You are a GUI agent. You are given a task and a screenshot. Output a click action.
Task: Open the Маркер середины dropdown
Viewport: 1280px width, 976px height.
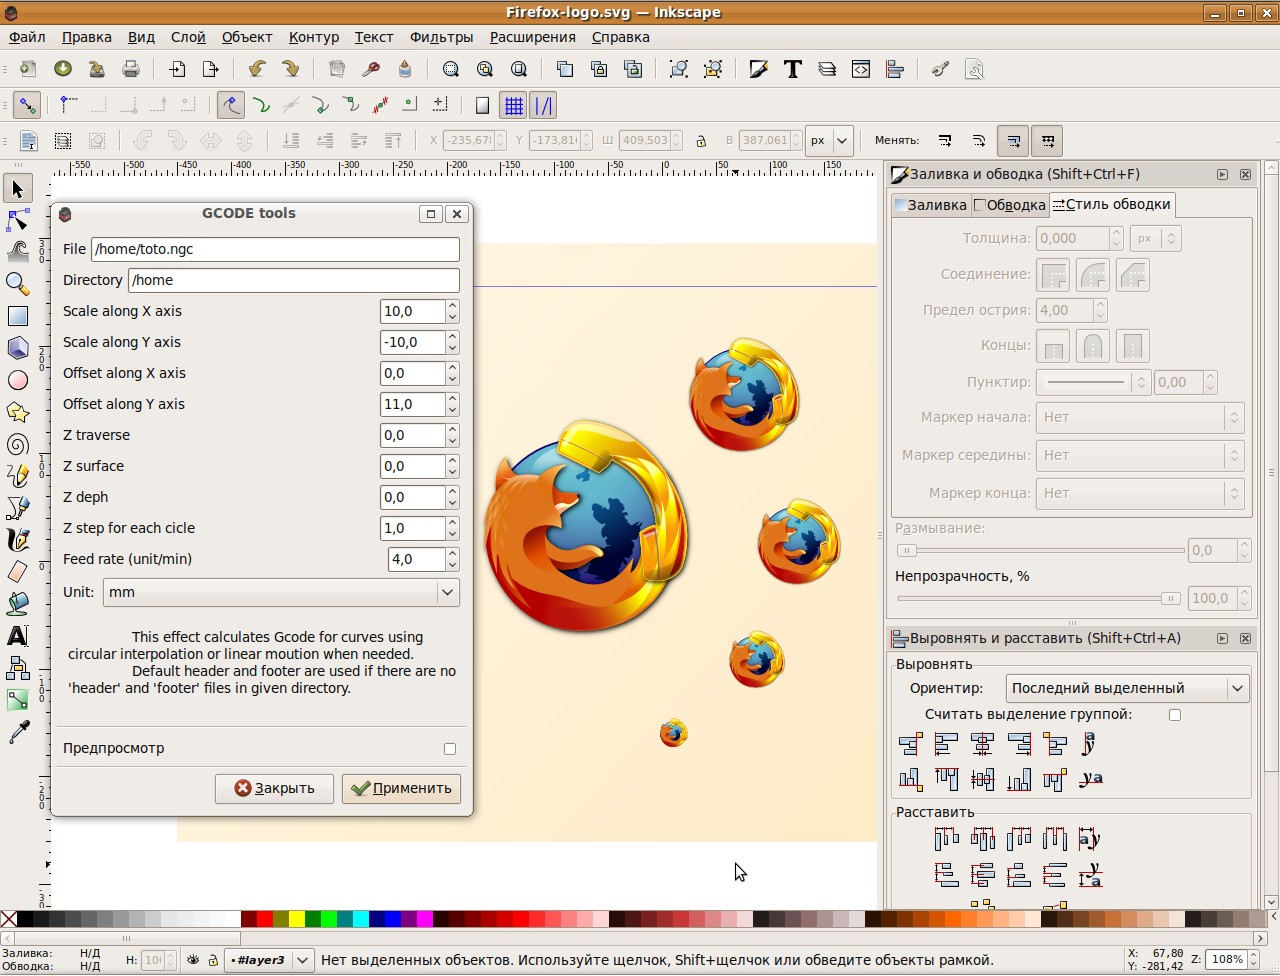pyautogui.click(x=1139, y=455)
